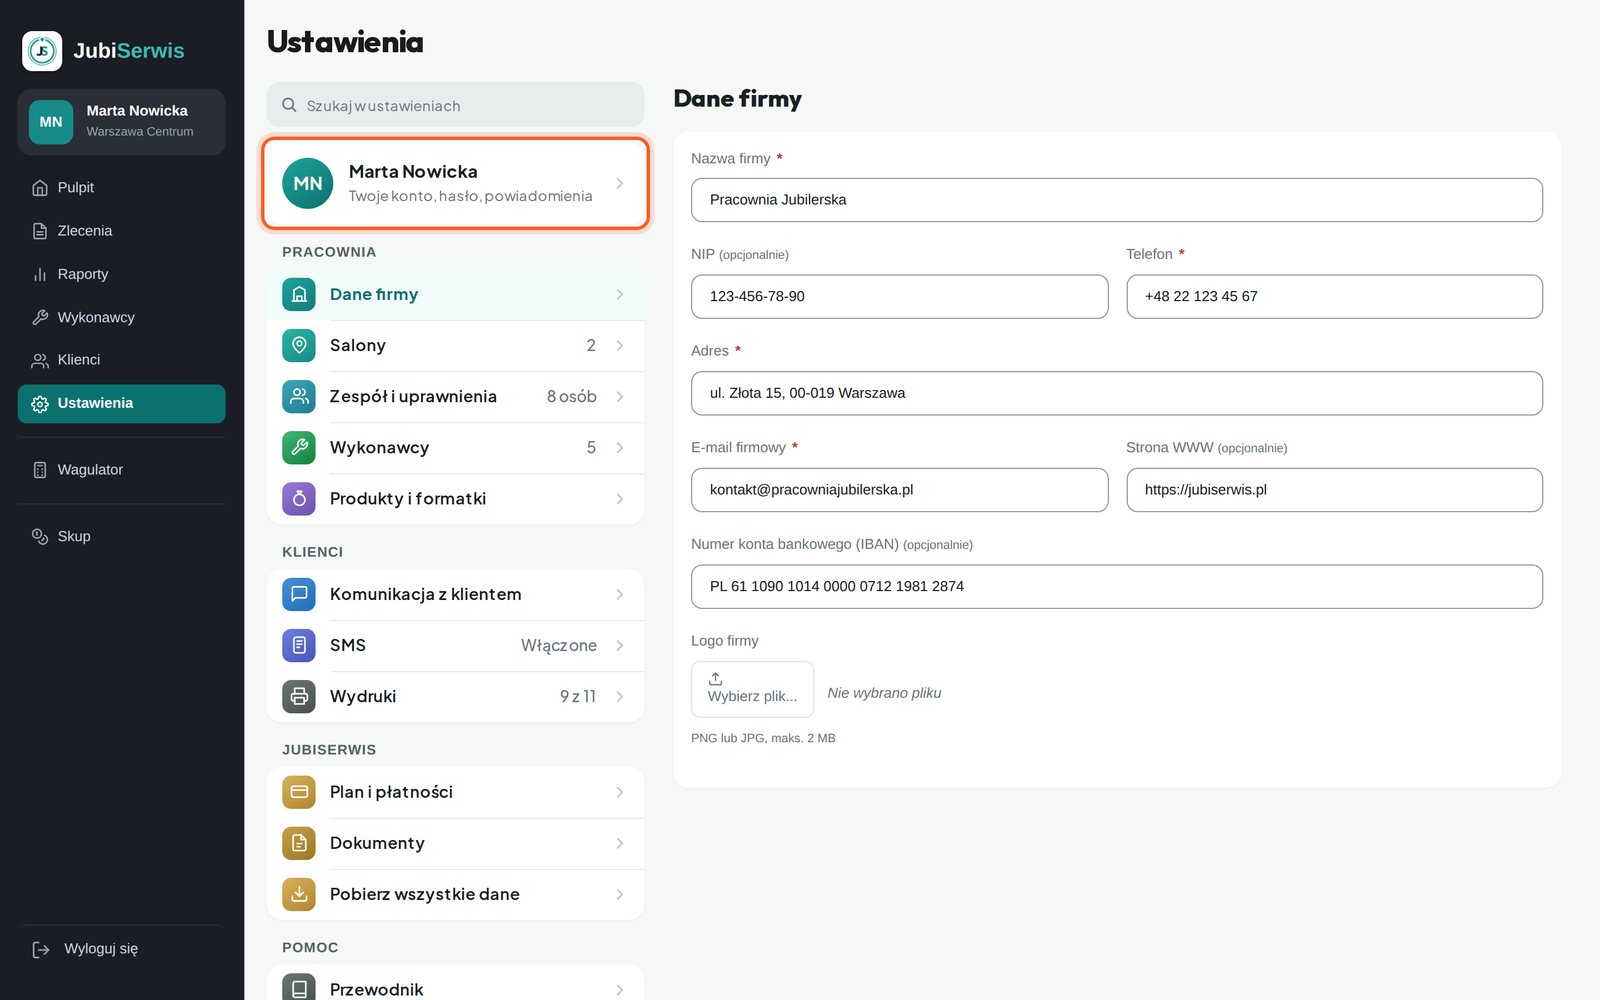
Task: Click the Raporty chart icon
Action: (x=40, y=274)
